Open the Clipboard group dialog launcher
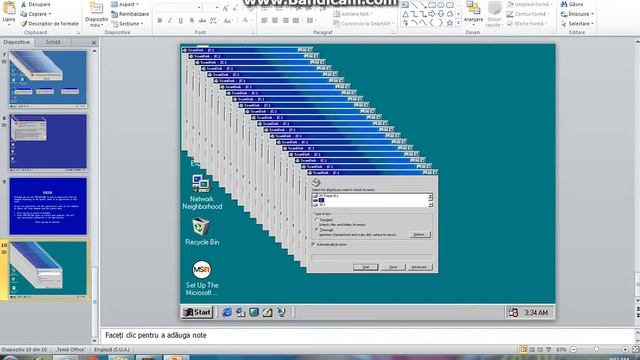 [x=78, y=32]
